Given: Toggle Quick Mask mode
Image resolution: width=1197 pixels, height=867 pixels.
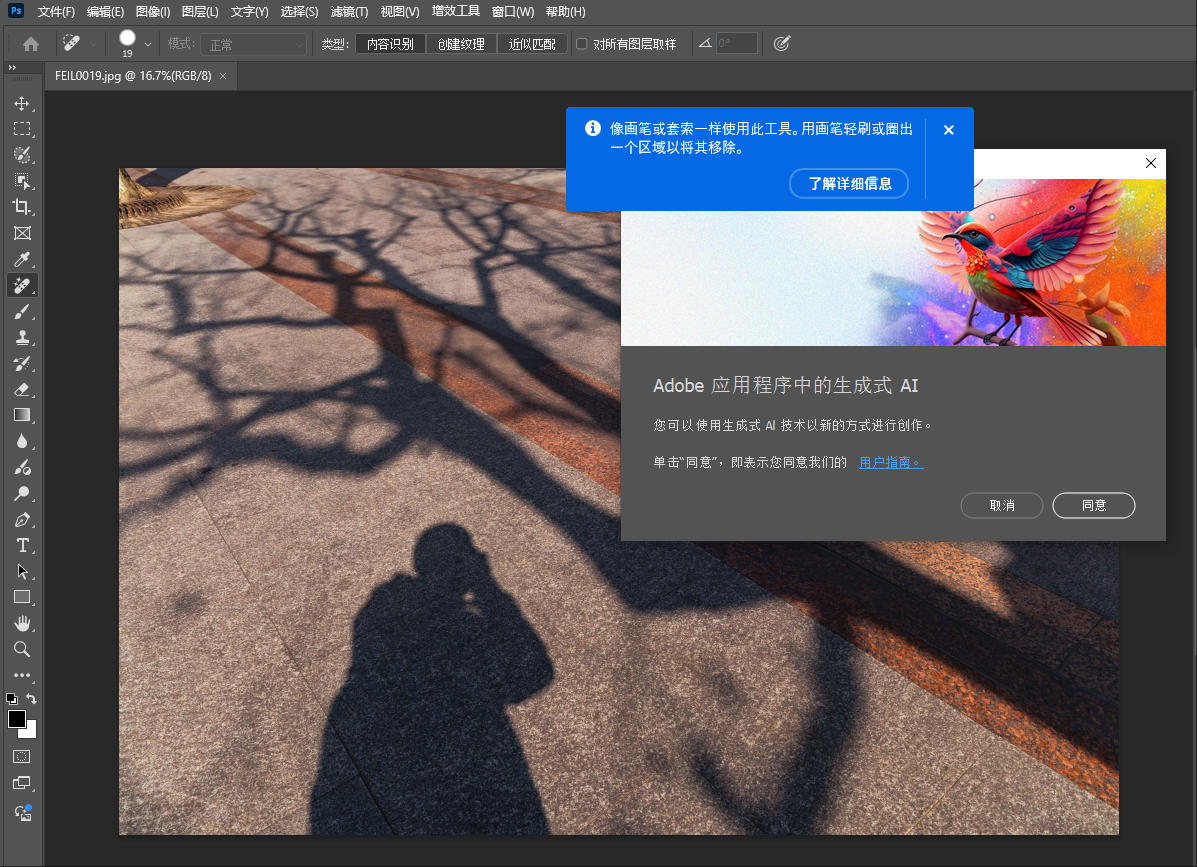Looking at the screenshot, I should coord(22,756).
